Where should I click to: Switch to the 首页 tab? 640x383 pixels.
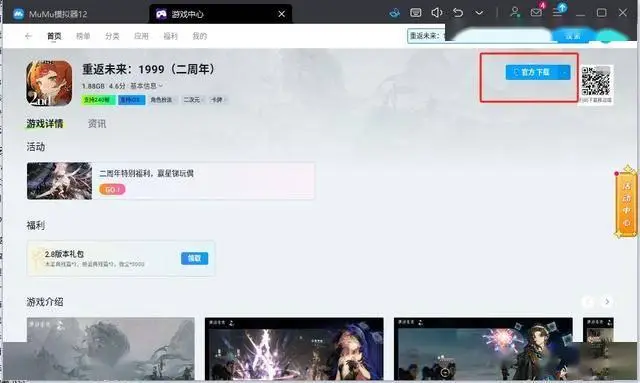pos(54,36)
